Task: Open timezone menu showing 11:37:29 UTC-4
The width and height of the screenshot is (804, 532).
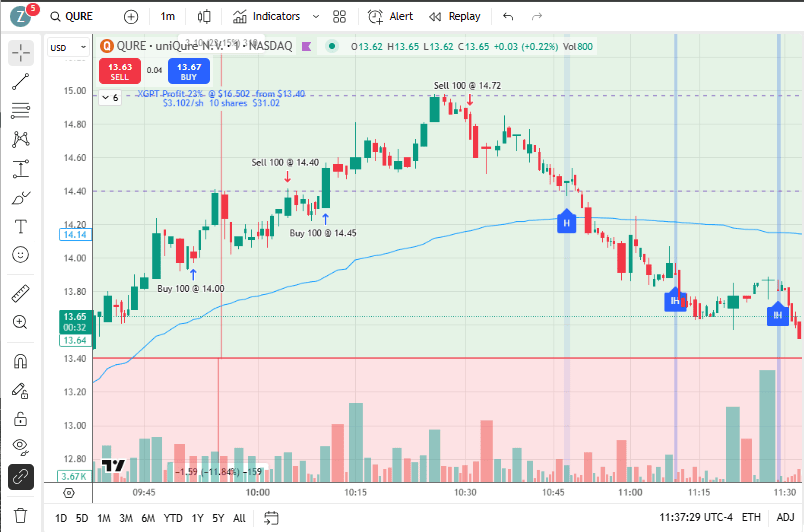Action: (696, 518)
